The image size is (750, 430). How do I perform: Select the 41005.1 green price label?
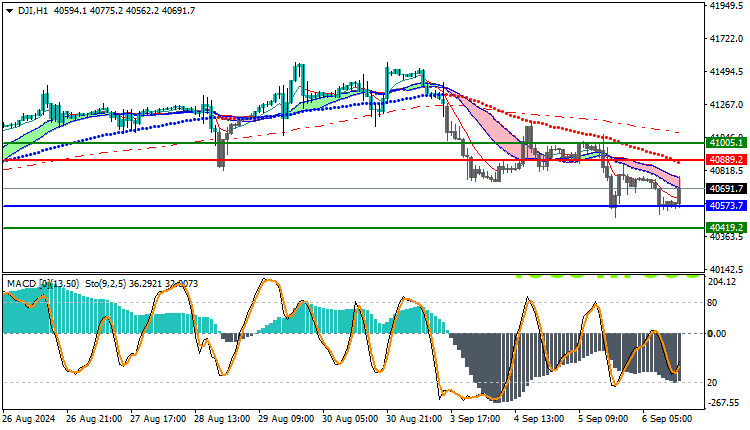pos(726,143)
